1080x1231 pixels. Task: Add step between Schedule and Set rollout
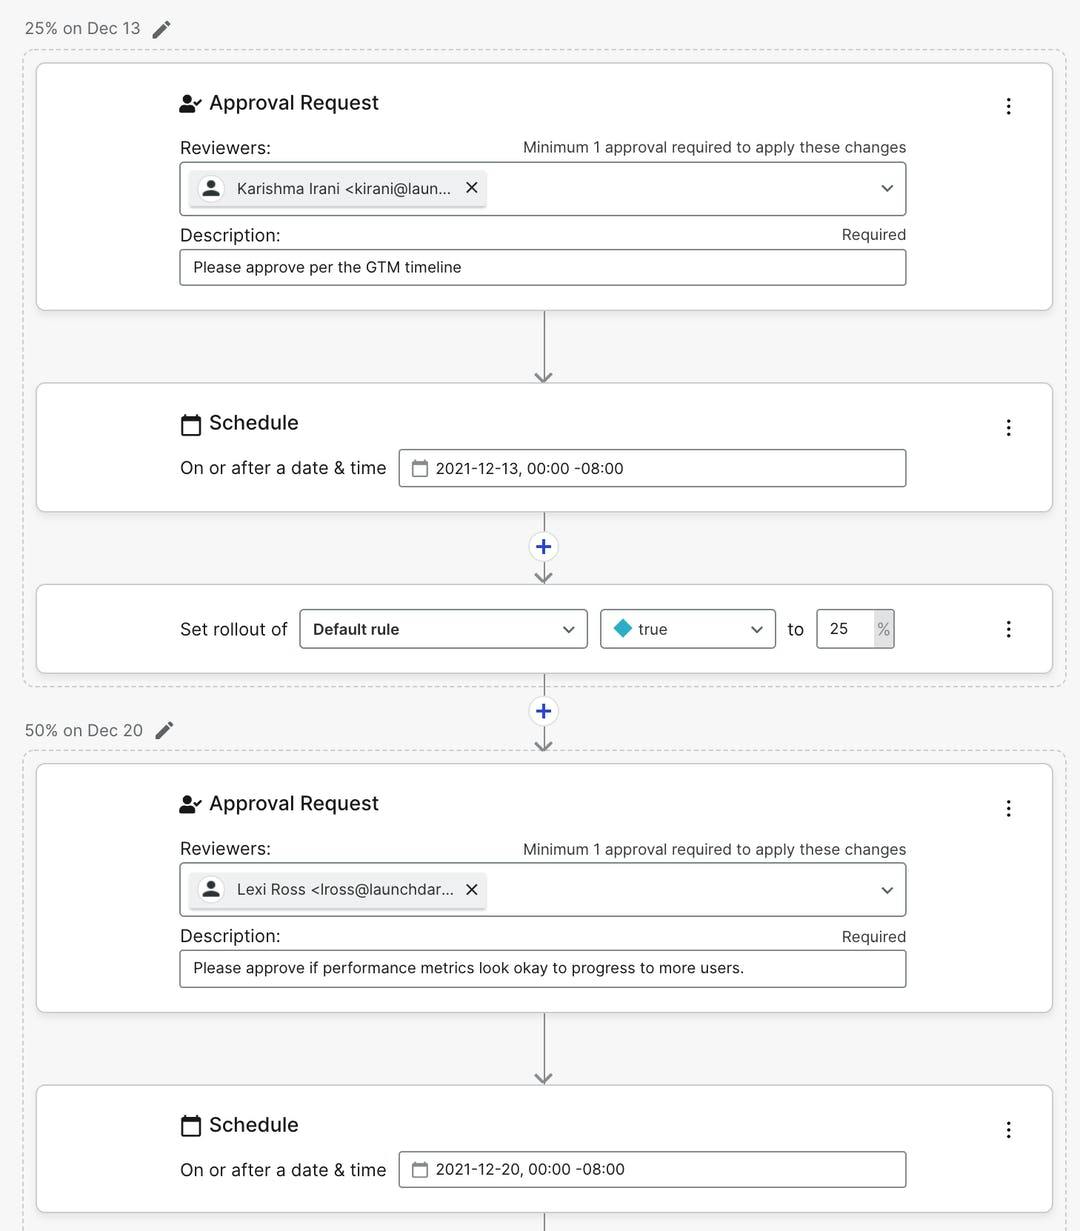543,546
